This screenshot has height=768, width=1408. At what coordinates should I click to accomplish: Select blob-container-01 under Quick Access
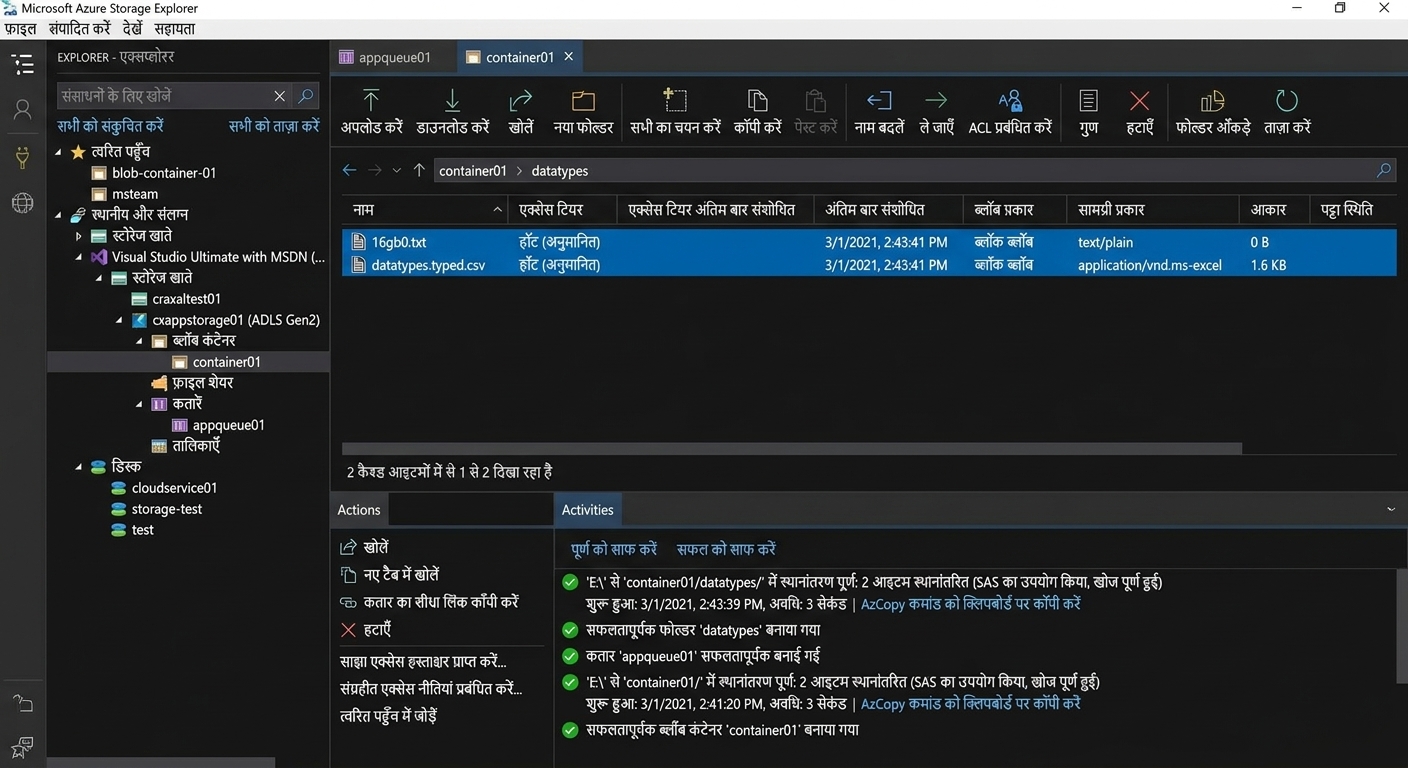(164, 173)
